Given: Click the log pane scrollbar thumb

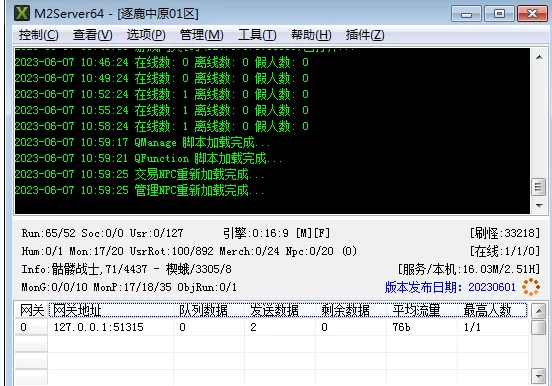Looking at the screenshot, I should coord(538,187).
